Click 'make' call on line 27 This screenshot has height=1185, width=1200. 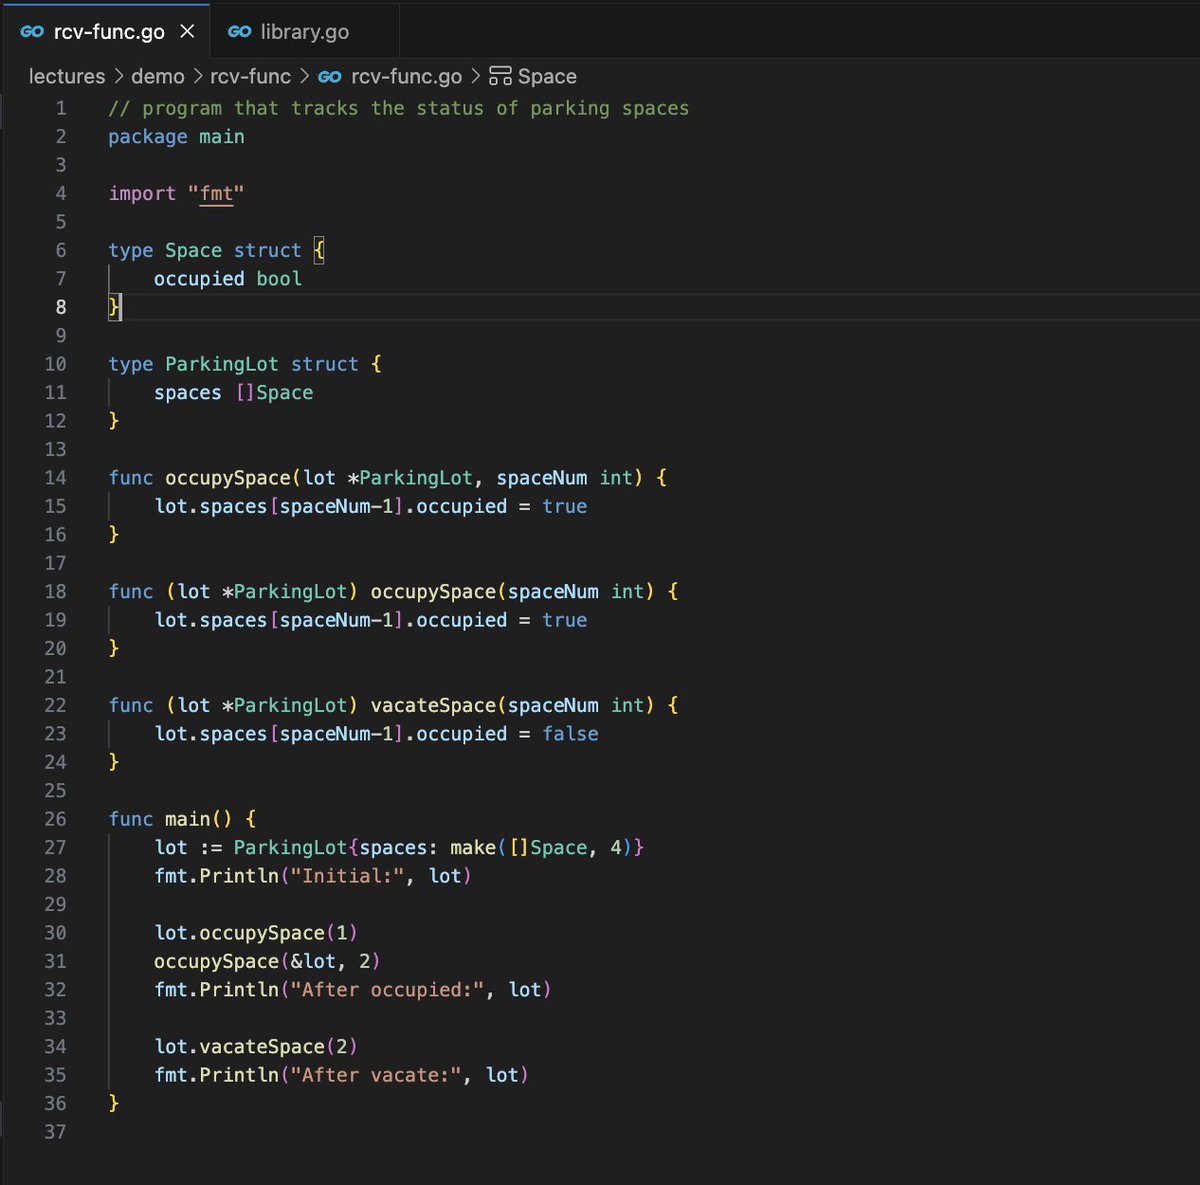point(473,848)
